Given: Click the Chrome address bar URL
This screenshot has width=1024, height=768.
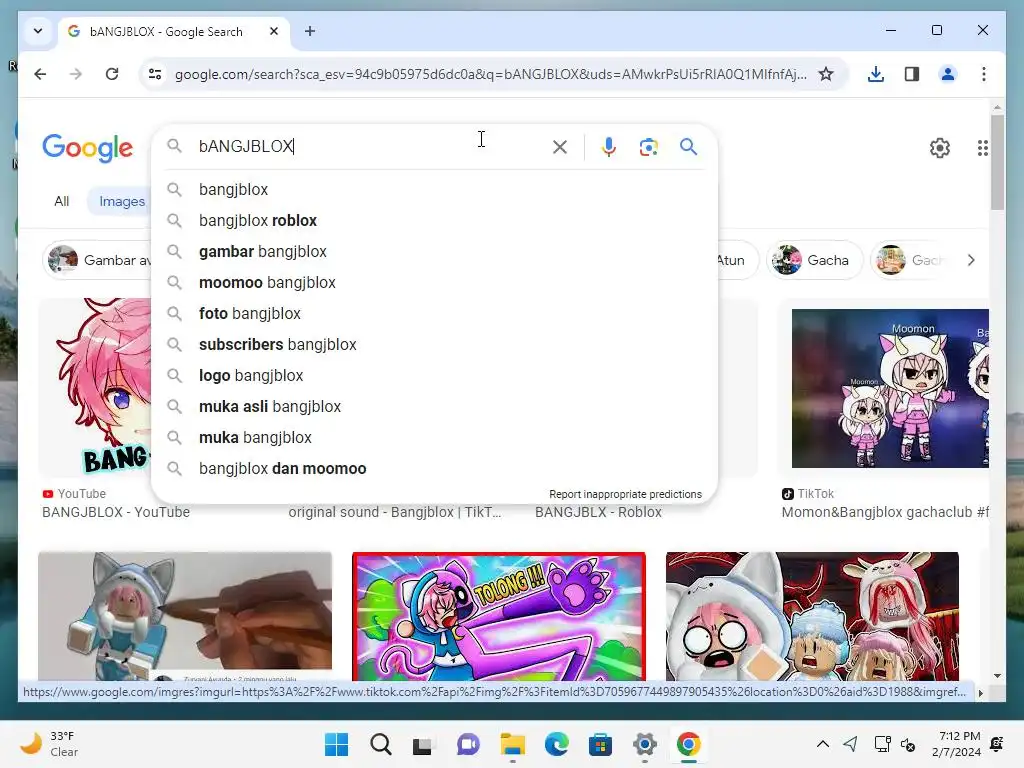Looking at the screenshot, I should (490, 74).
